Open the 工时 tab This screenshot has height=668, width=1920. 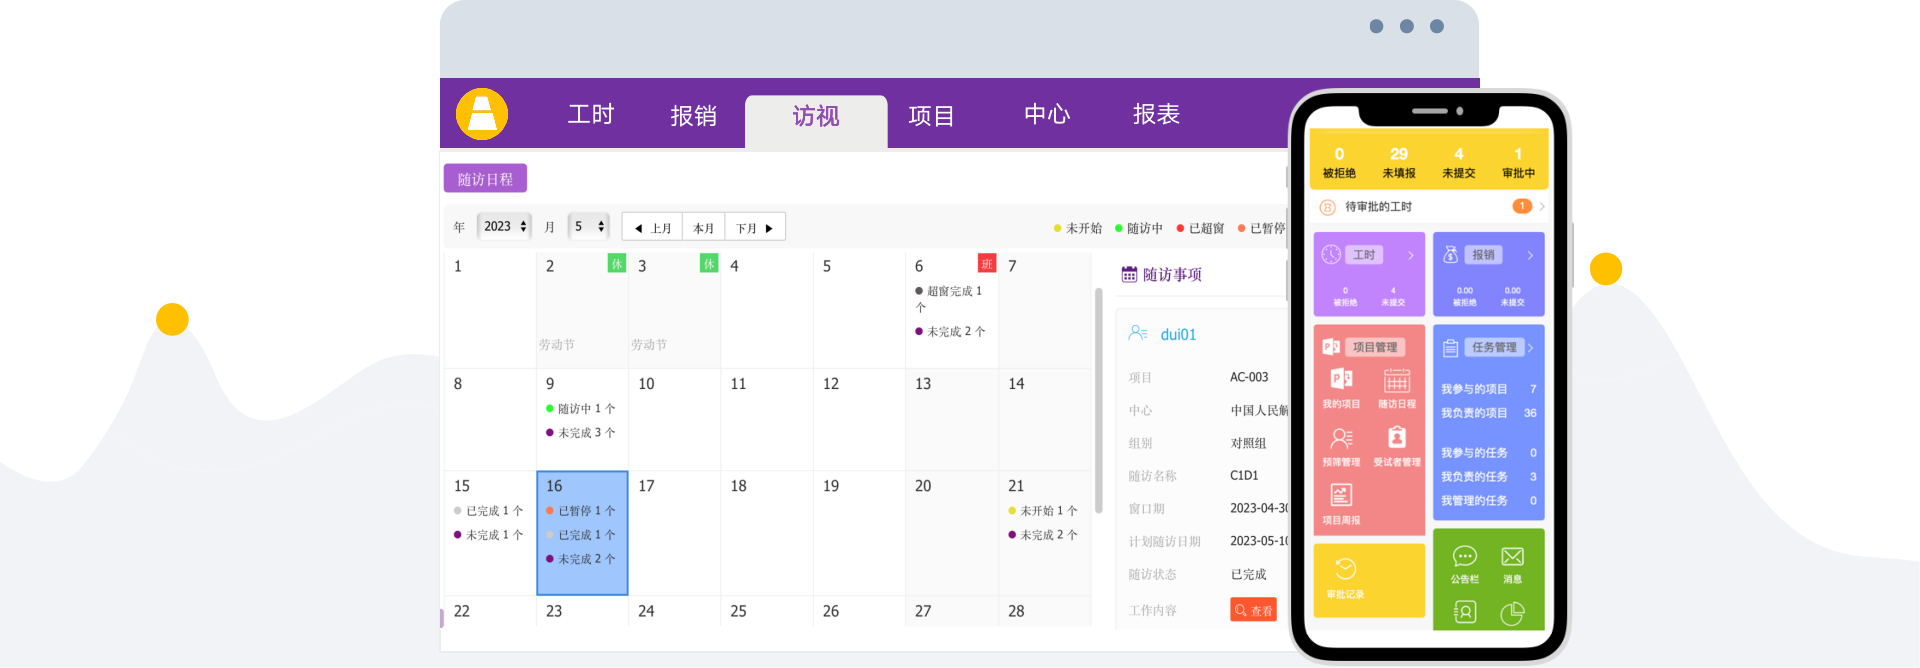coord(591,115)
